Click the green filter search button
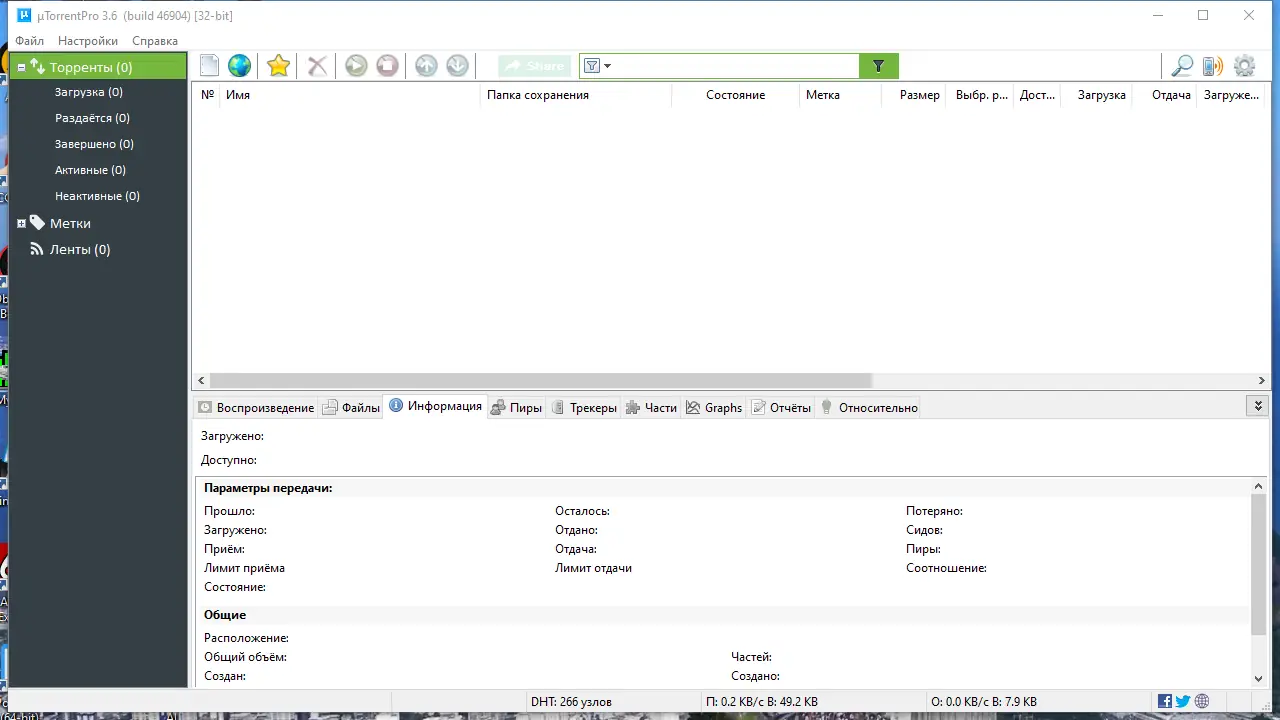 [x=878, y=66]
